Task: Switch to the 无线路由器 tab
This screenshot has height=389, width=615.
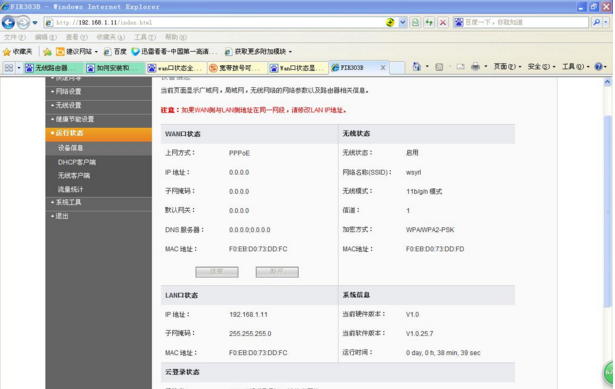Action: tap(53, 68)
